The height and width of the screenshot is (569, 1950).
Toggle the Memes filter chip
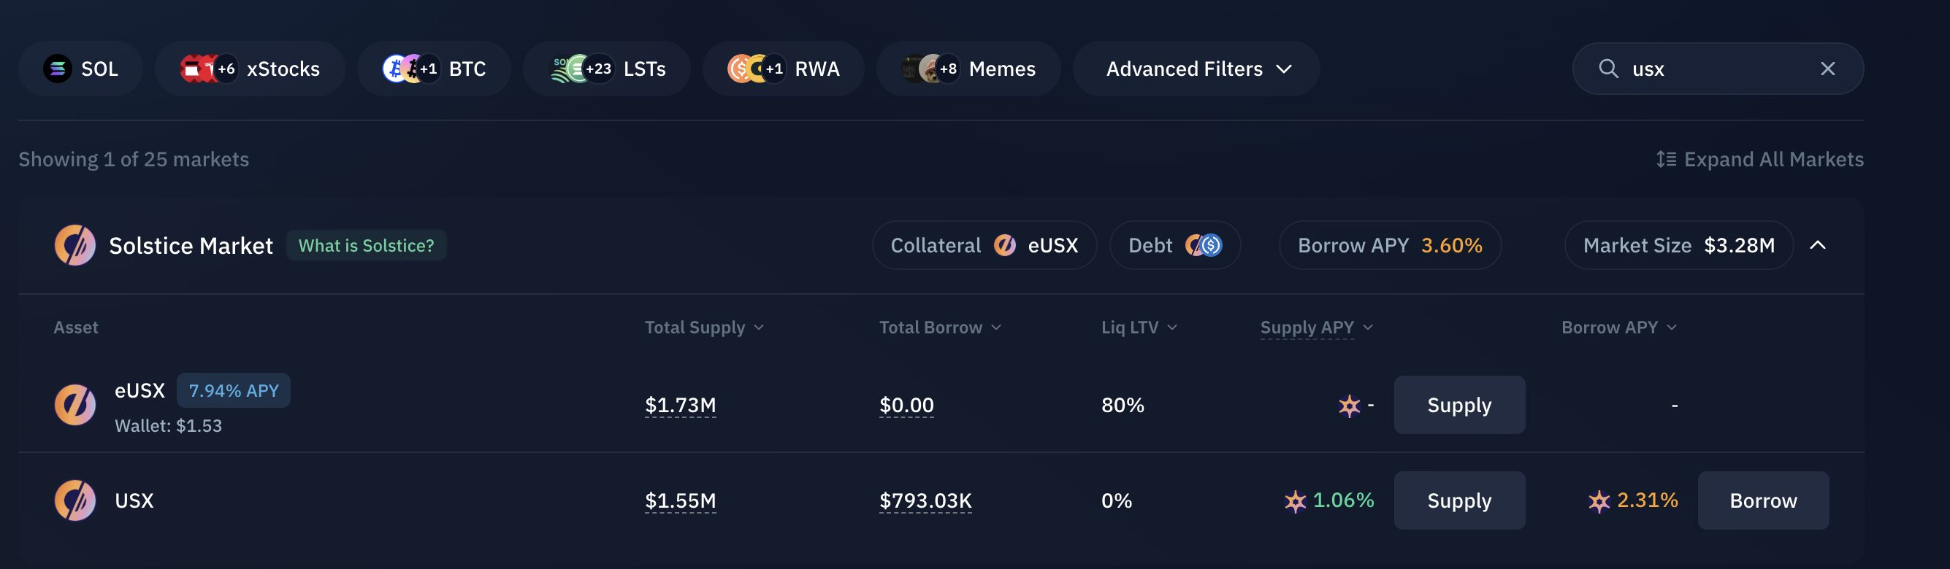[968, 69]
